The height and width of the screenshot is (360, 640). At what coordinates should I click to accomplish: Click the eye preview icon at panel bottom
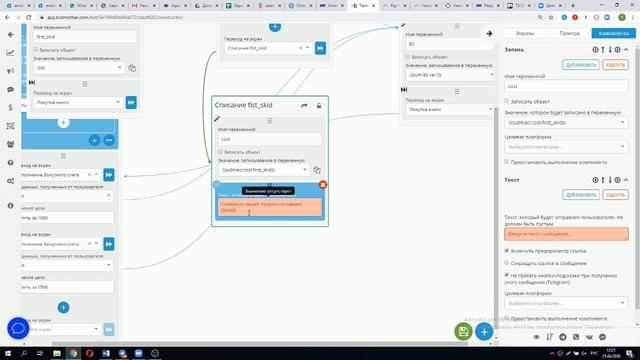[x=536, y=337]
